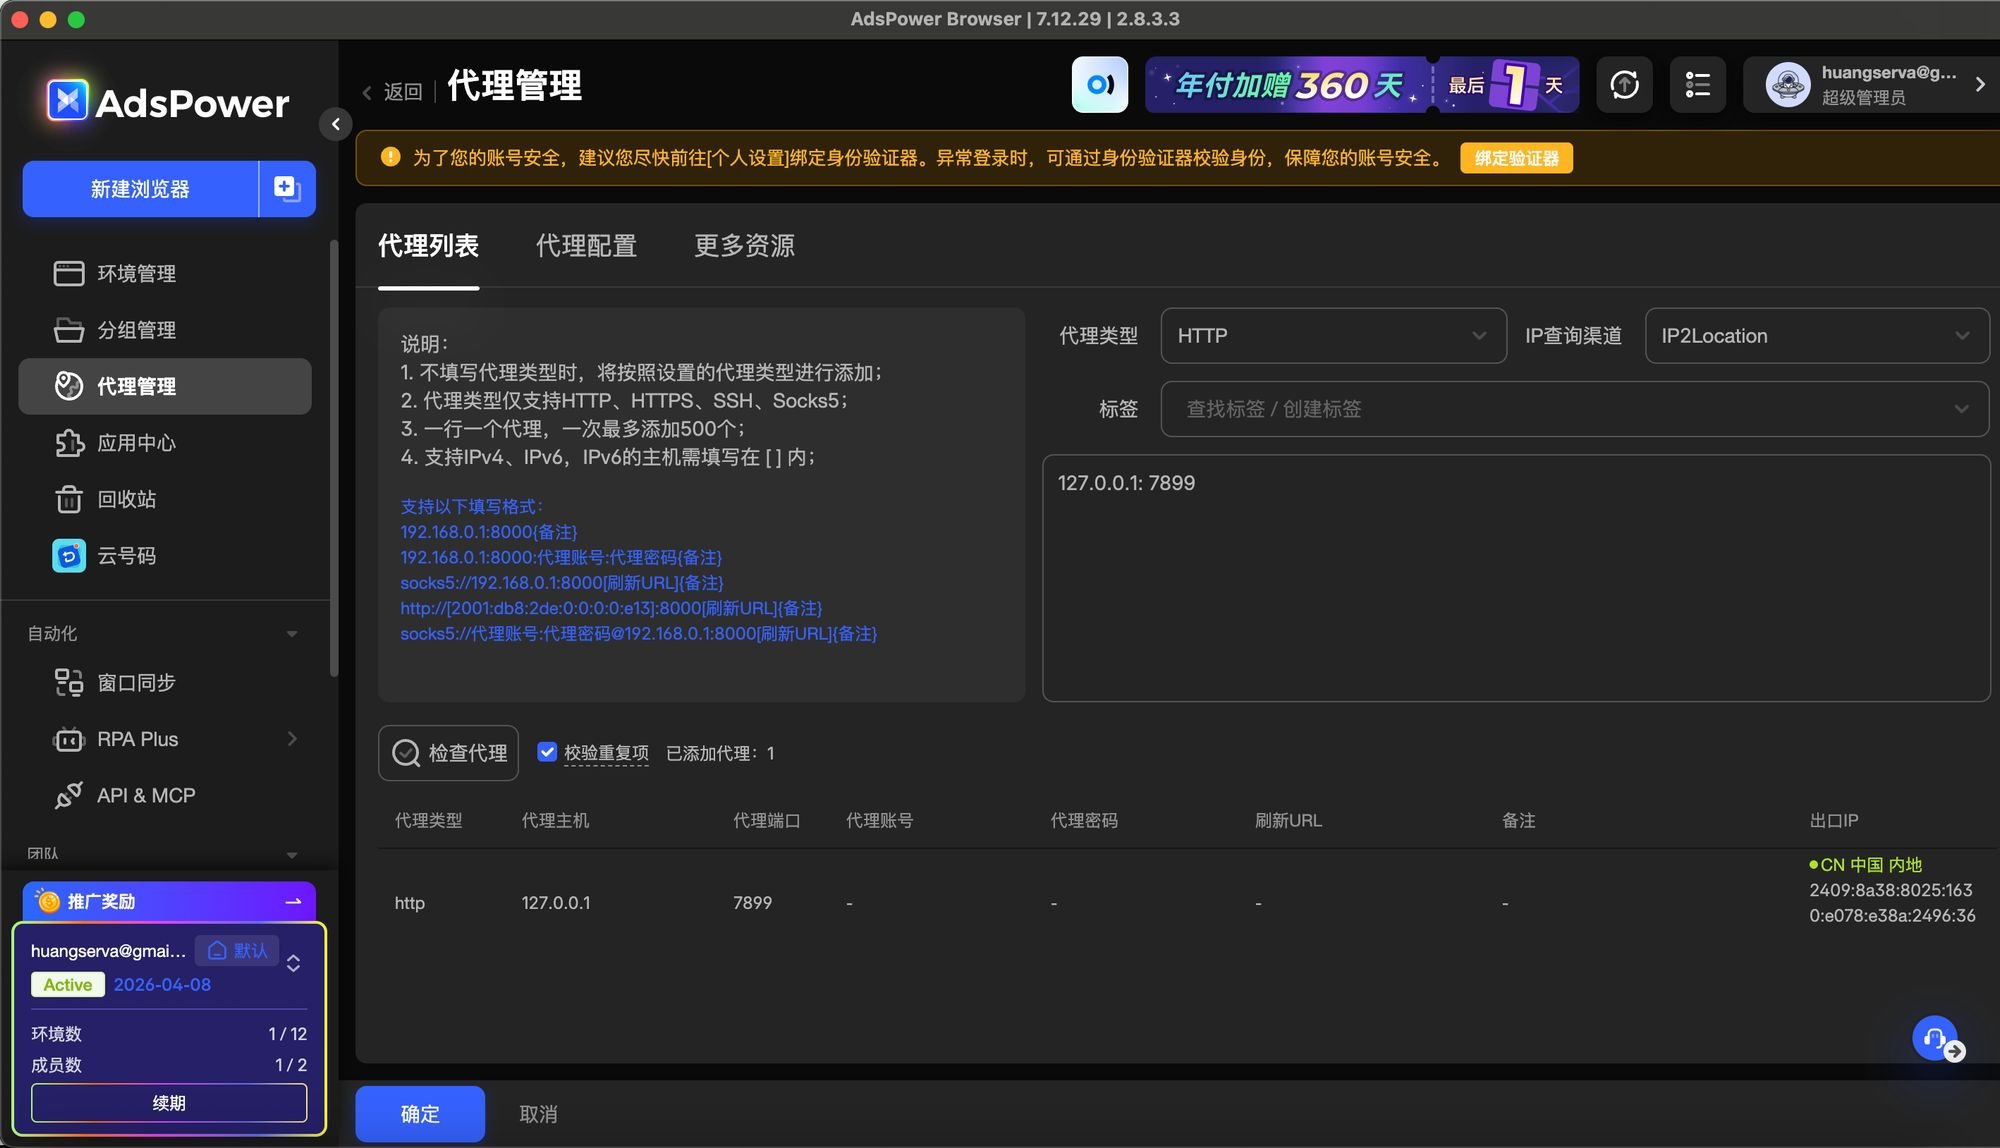Image resolution: width=2000 pixels, height=1148 pixels.
Task: Click the http cell in proxy row
Action: pyautogui.click(x=410, y=903)
